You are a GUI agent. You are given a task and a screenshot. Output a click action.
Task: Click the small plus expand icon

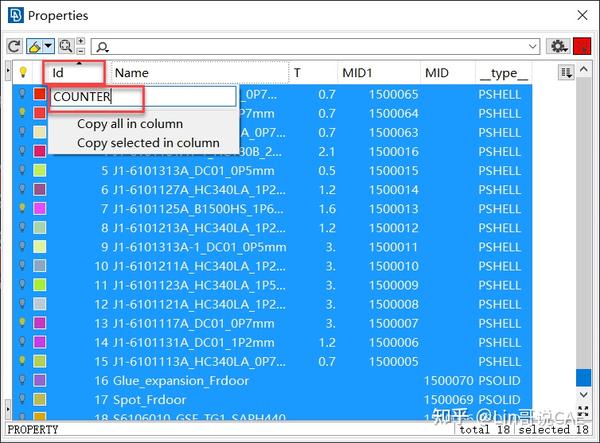pyautogui.click(x=80, y=41)
